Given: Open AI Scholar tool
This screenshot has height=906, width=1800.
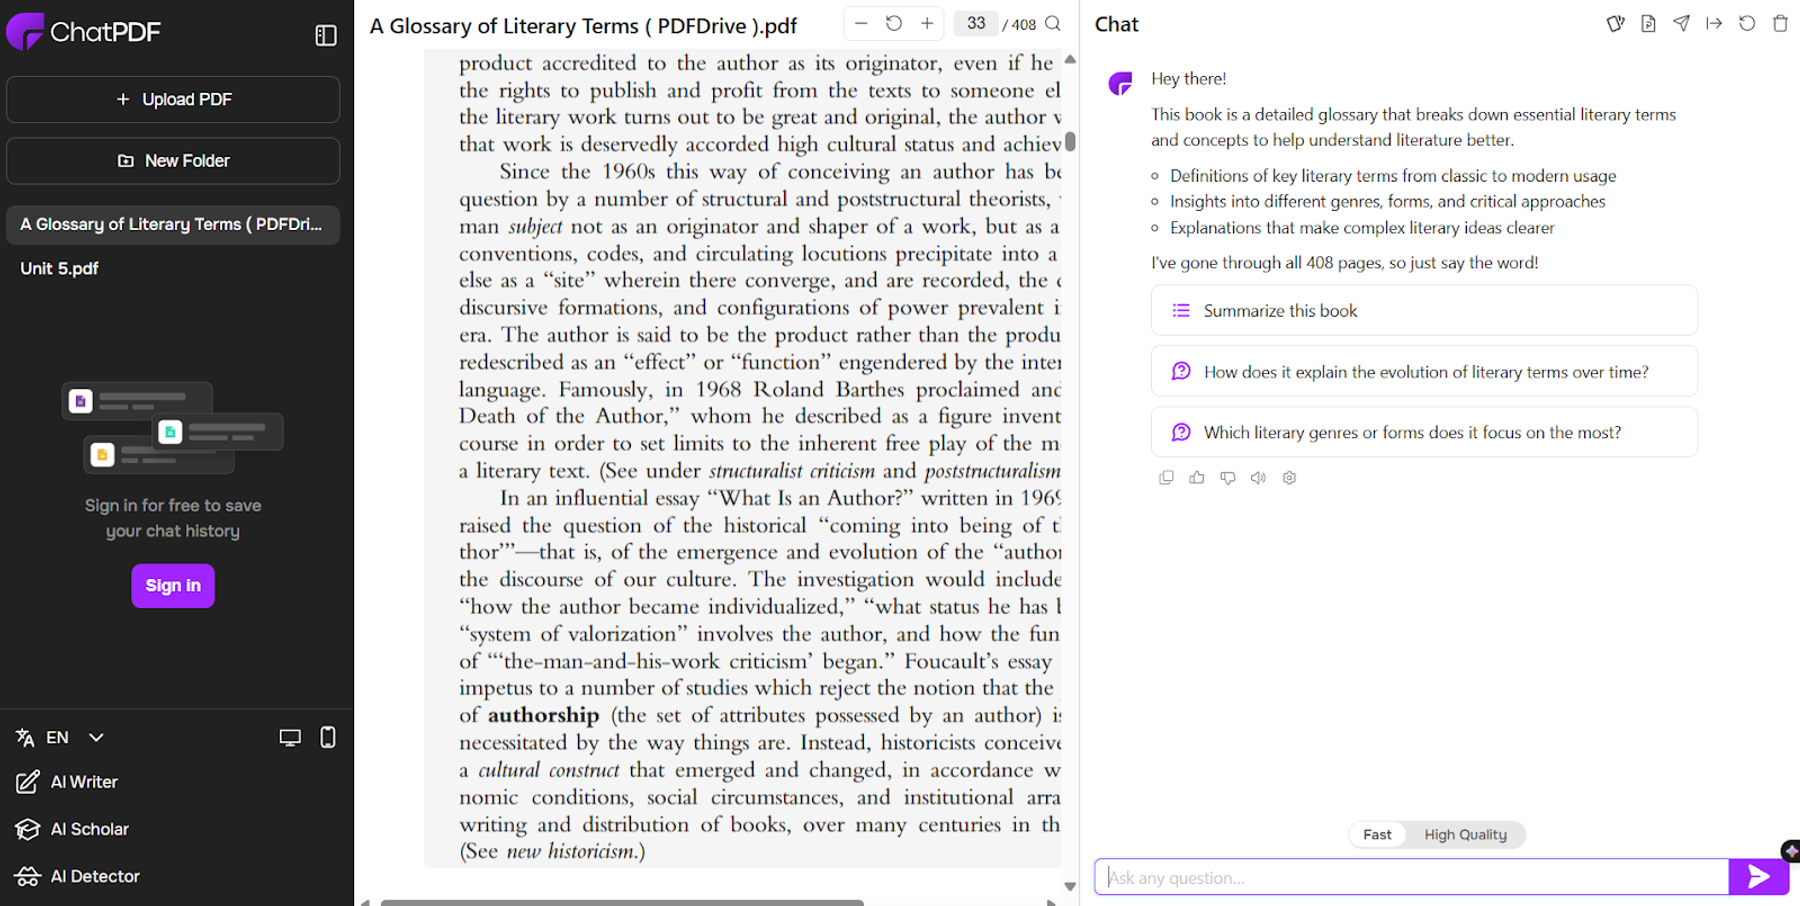Looking at the screenshot, I should 72,829.
